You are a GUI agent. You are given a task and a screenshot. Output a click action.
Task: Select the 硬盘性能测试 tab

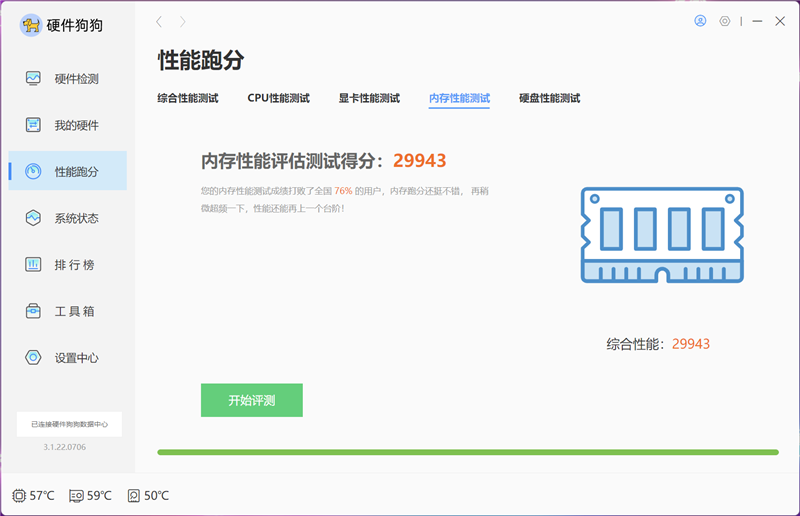[x=549, y=98]
